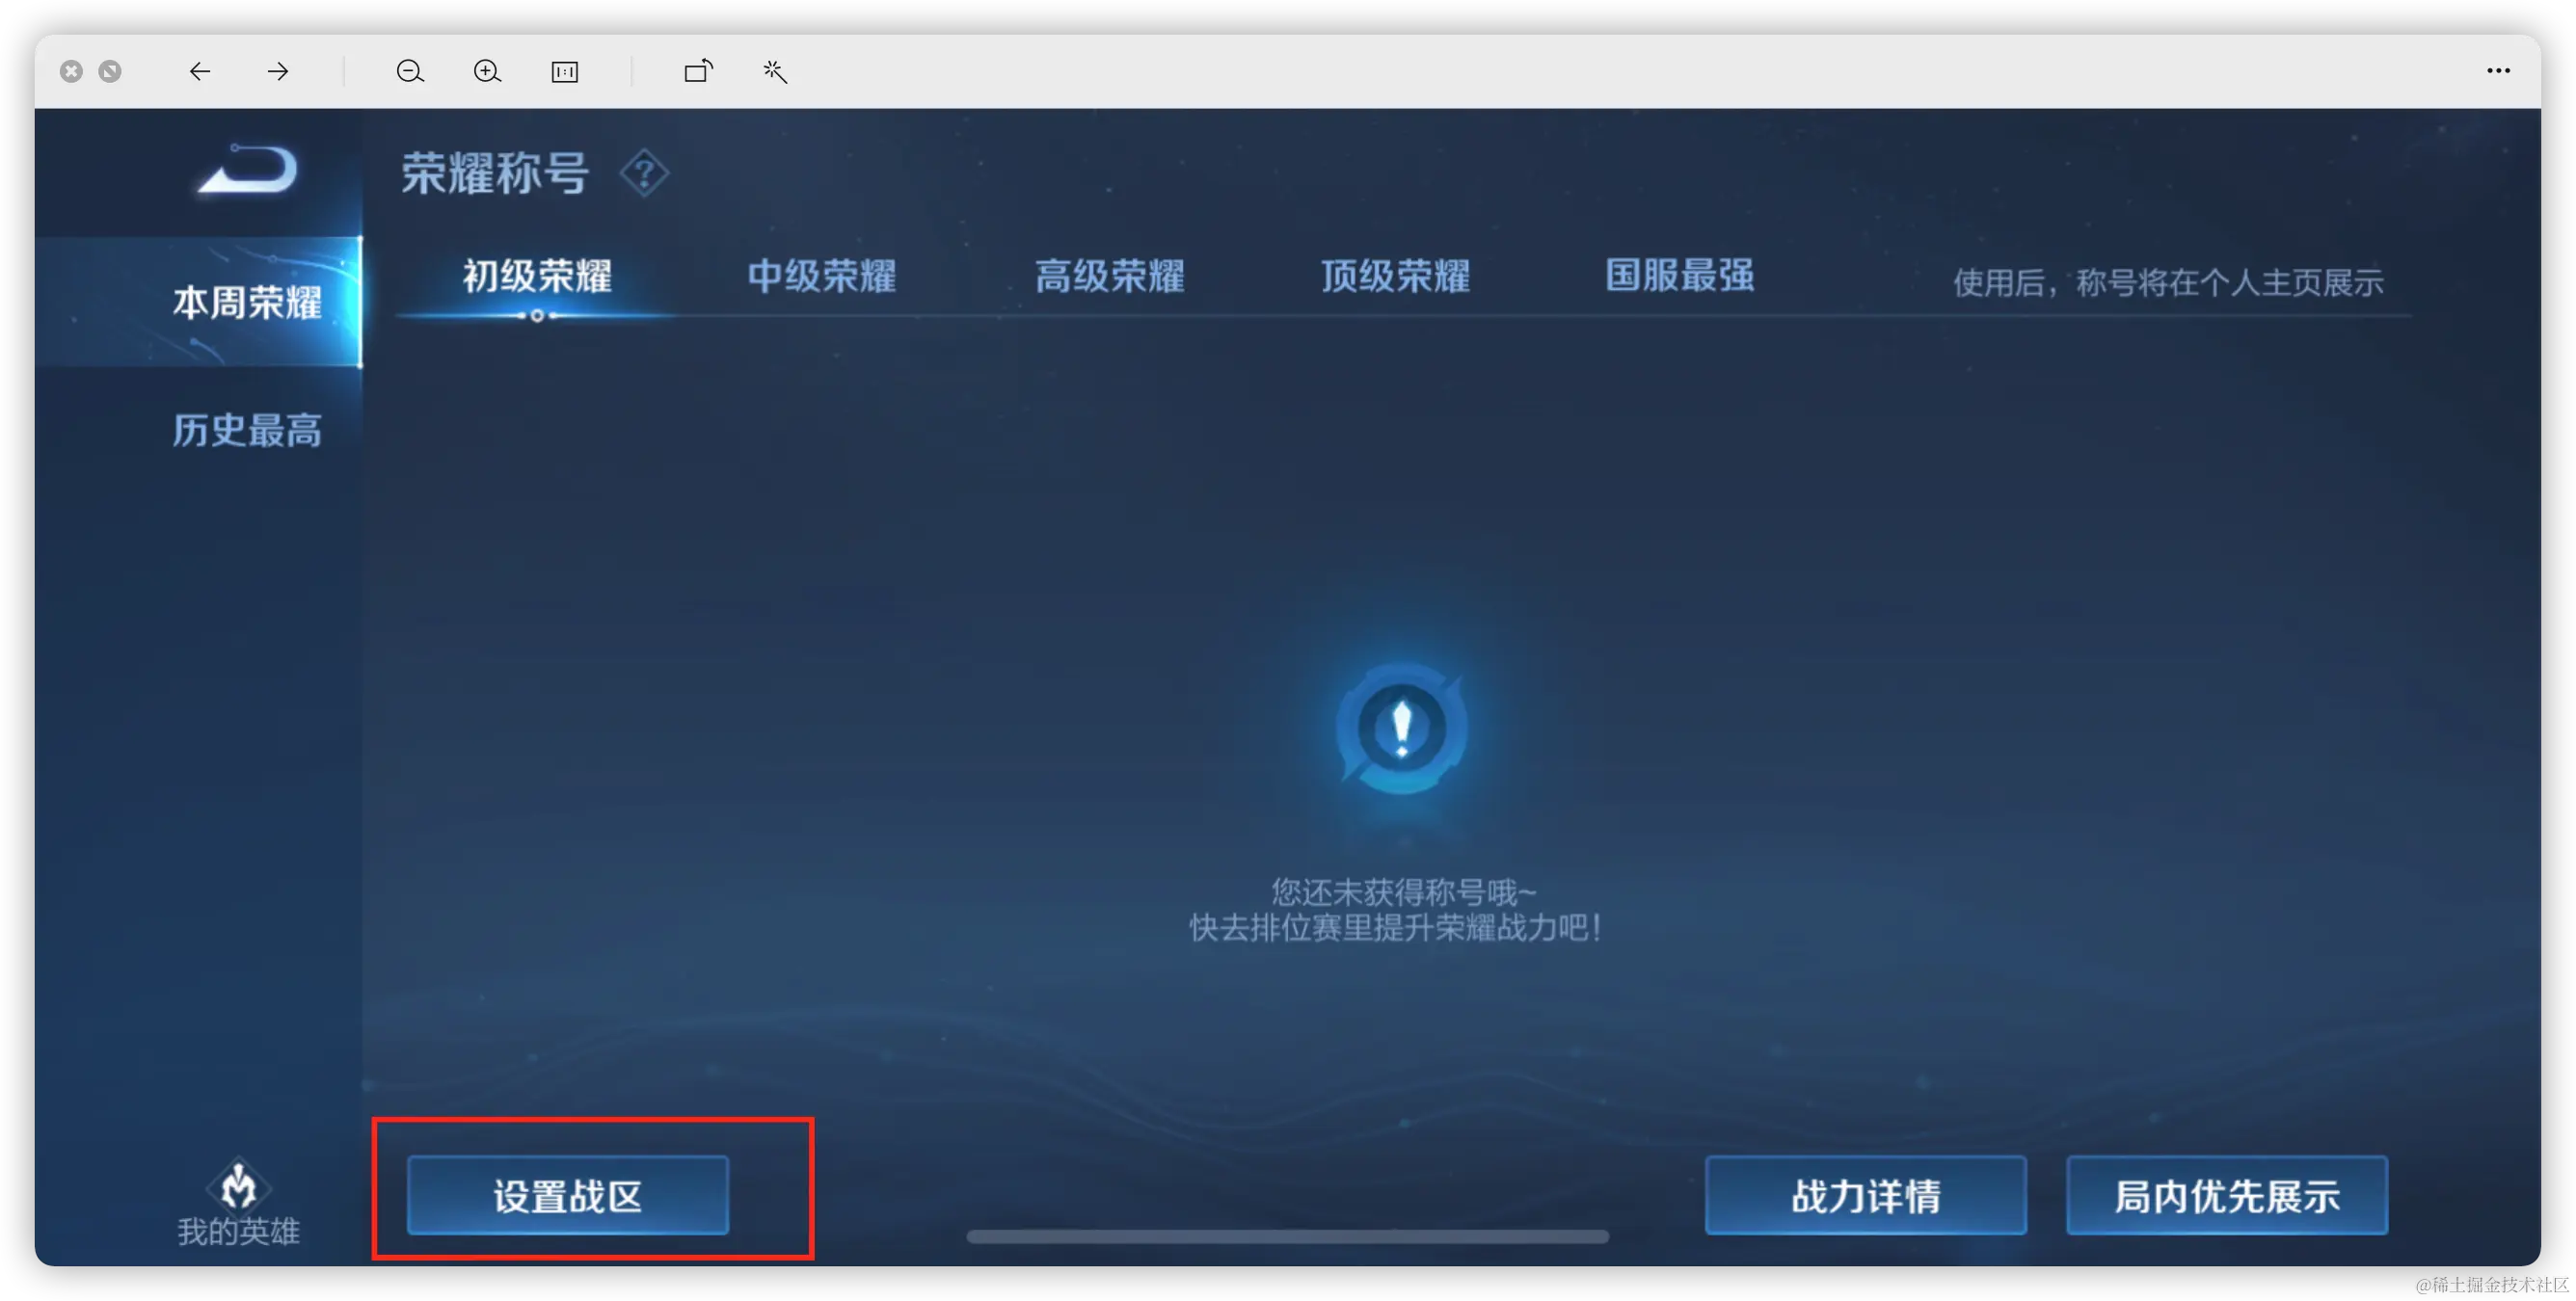
Task: Click the back navigation arrow icon
Action: point(200,71)
